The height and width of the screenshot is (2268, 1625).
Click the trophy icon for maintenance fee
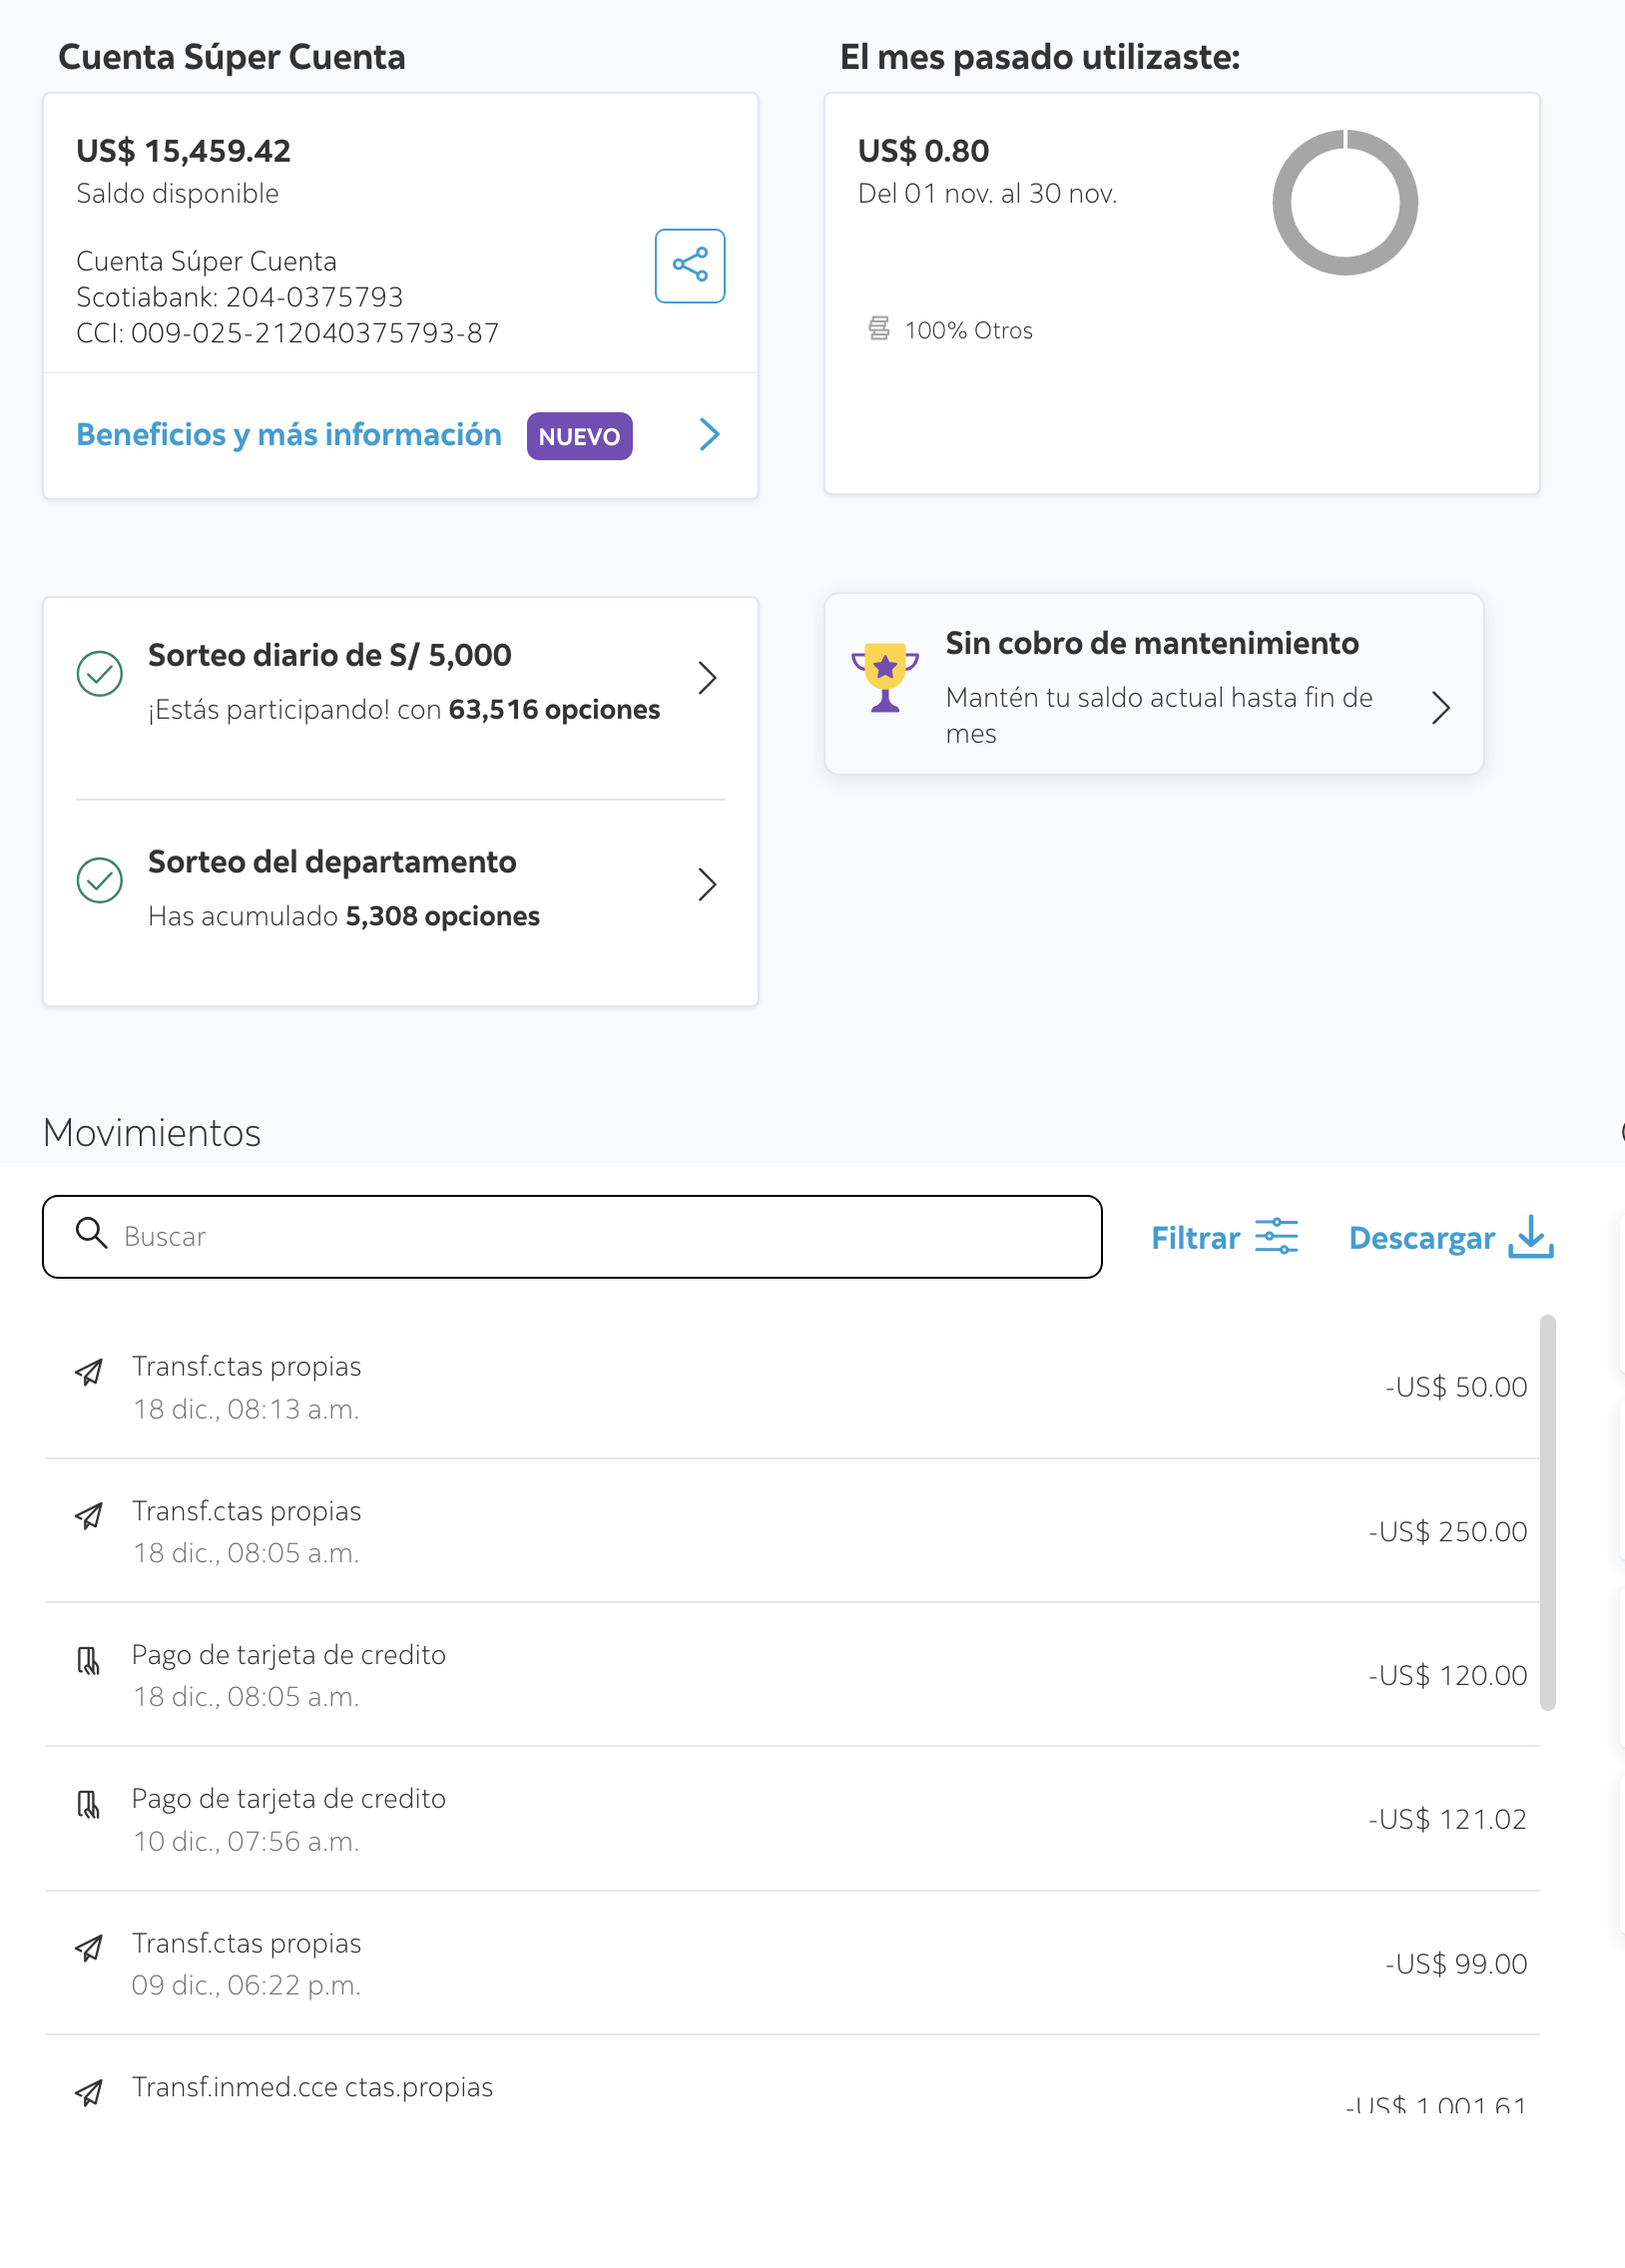885,677
